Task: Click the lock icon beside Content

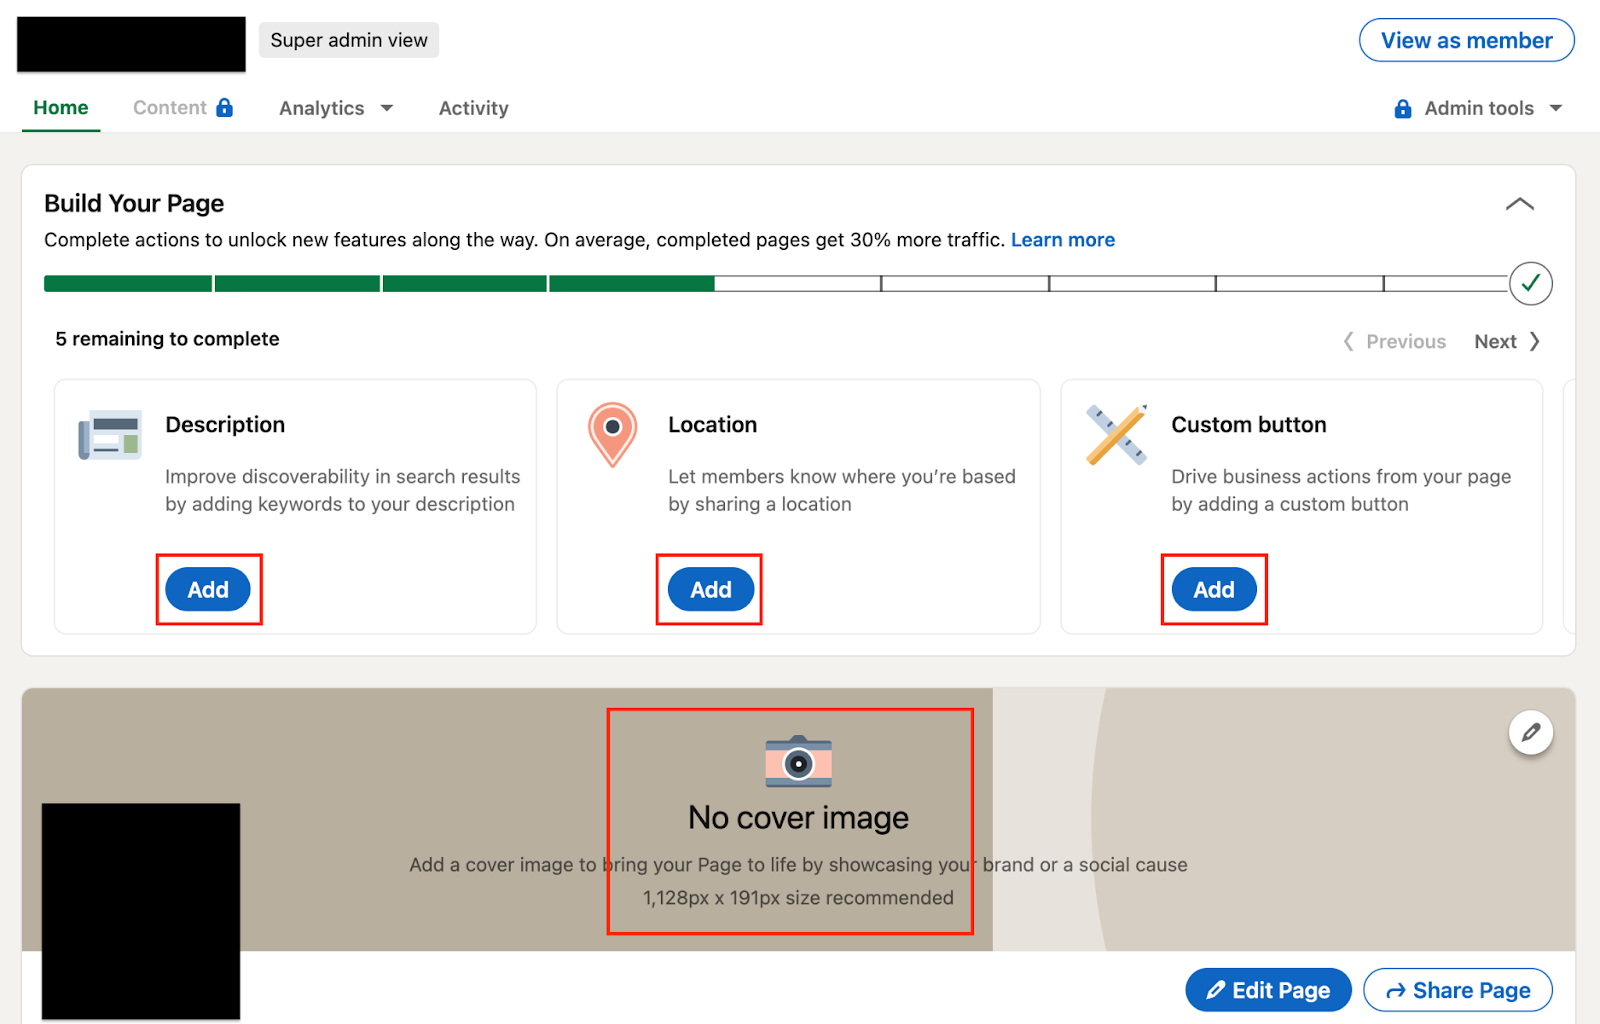Action: tap(225, 107)
